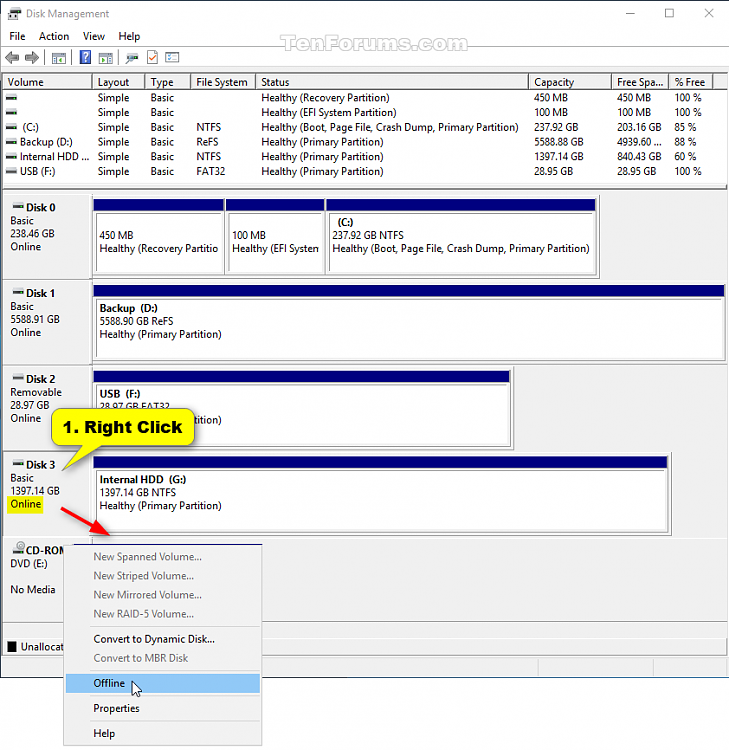Click the disabled Convert to MBR Disk entry
Viewport: 729px width, 750px height.
[x=163, y=658]
